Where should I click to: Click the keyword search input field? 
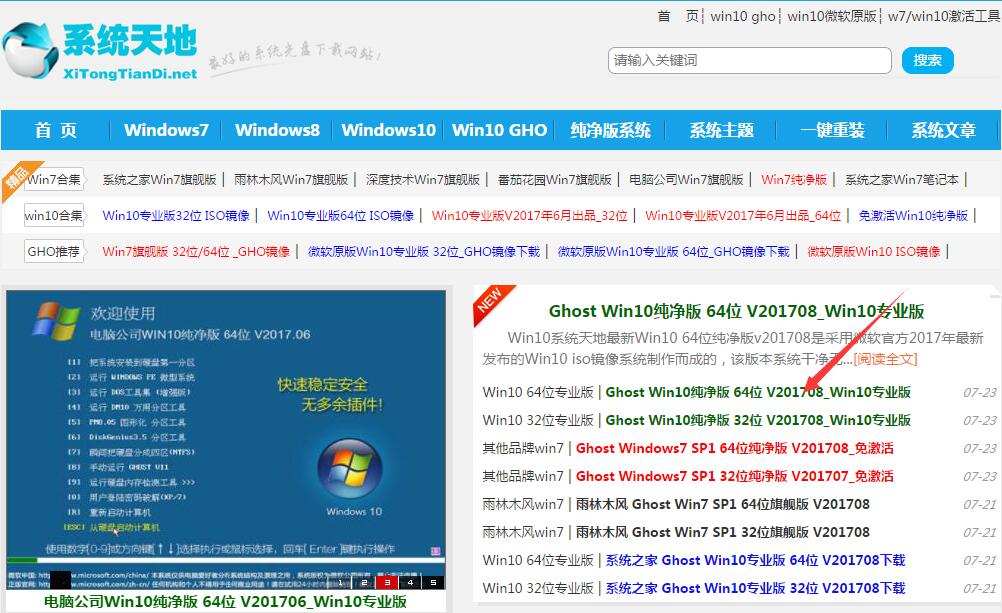pos(750,60)
